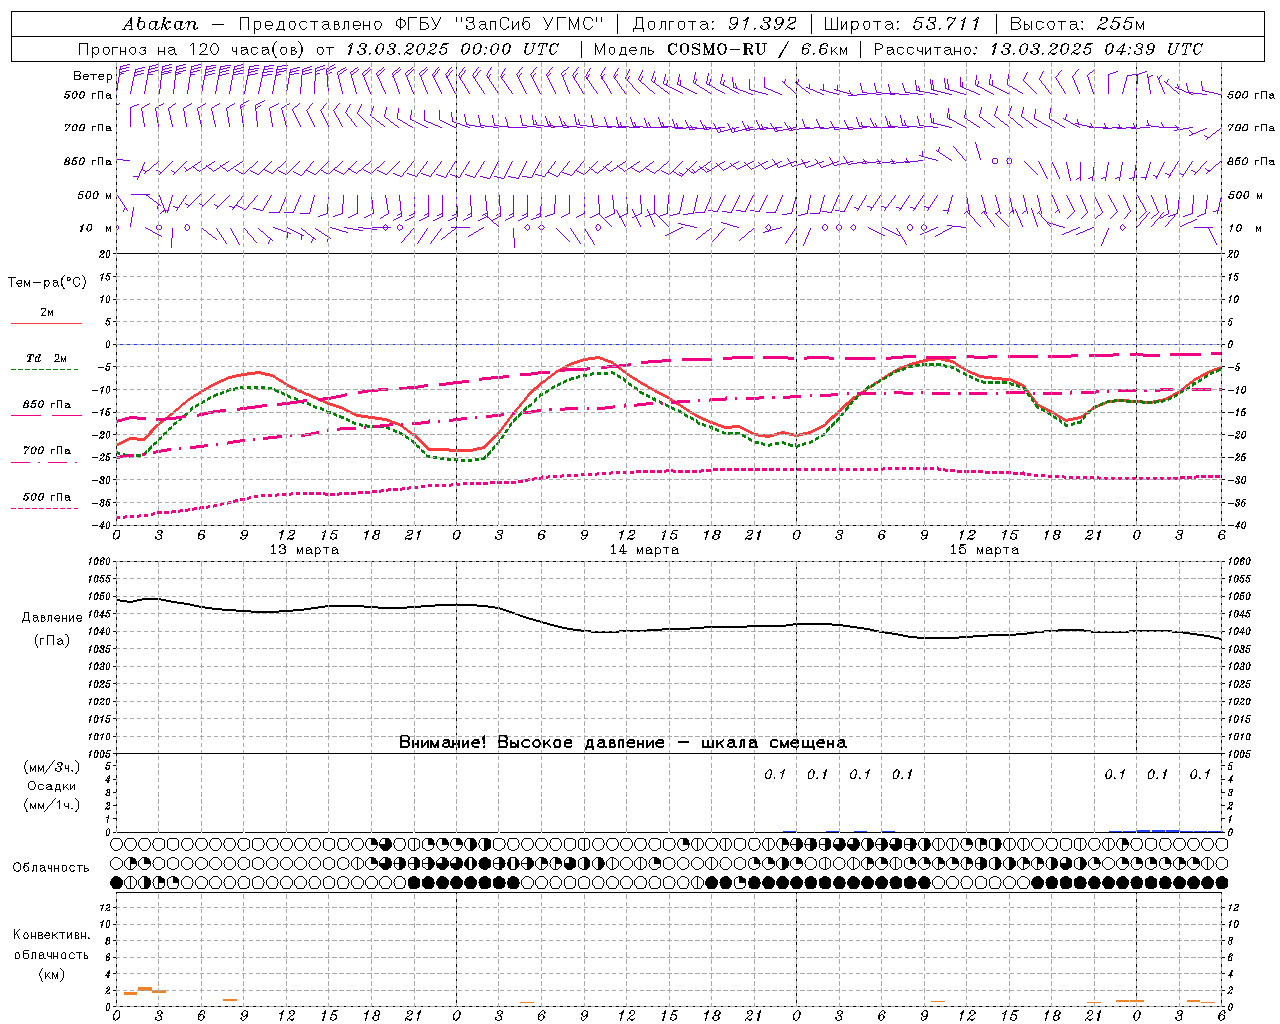Click the 'Конвективн.' convective cloud label
Image resolution: width=1280 pixels, height=1024 pixels.
click(x=51, y=934)
